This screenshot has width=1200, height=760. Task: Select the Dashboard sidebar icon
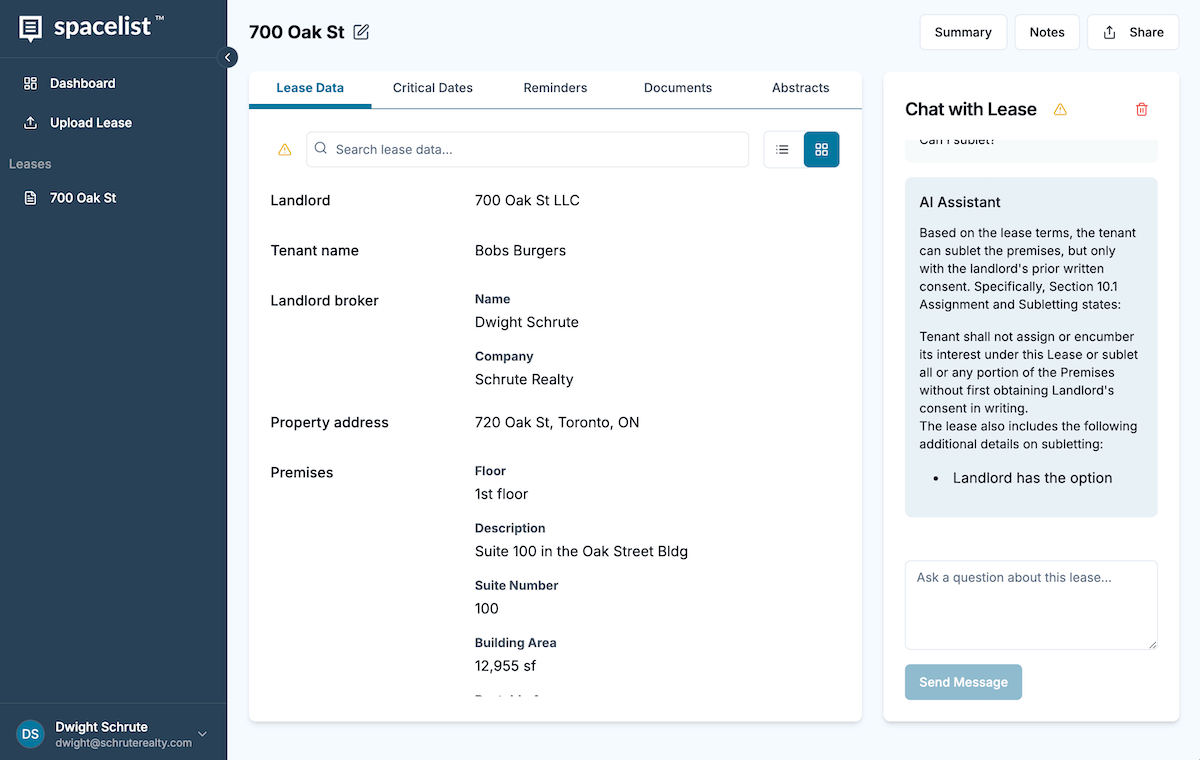pos(33,83)
